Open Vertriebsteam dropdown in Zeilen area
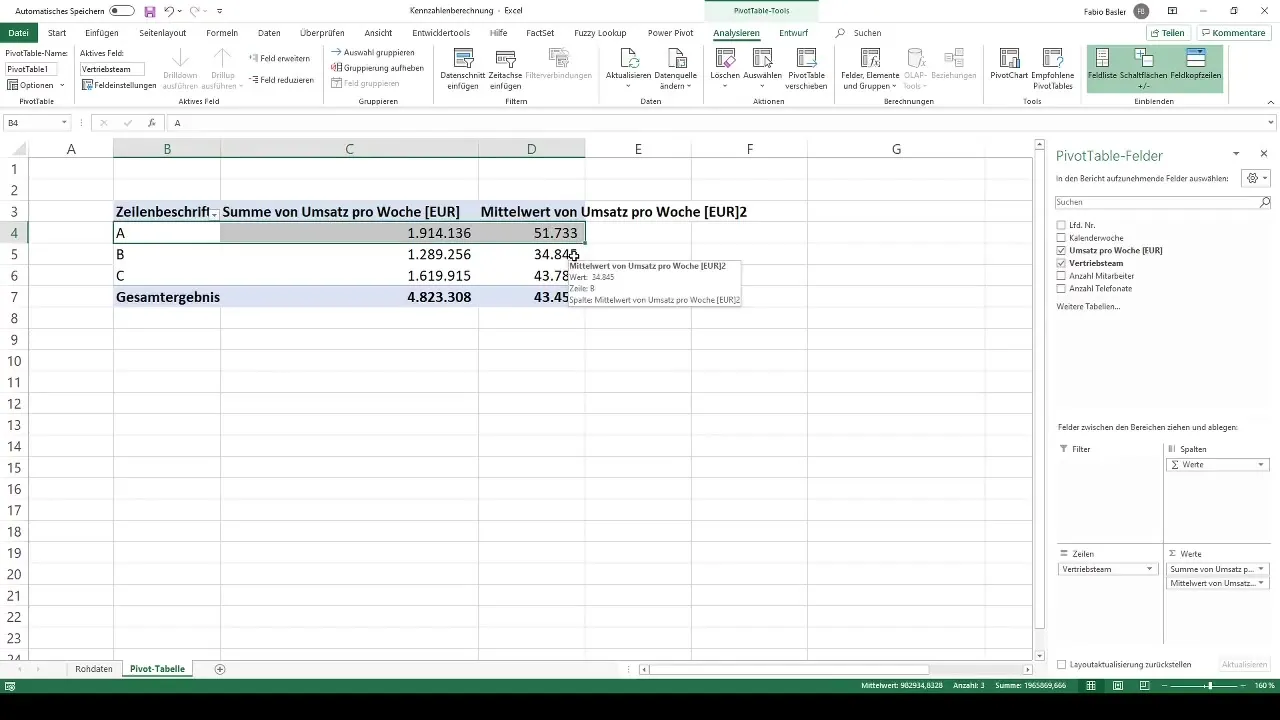Screen dimensions: 1280x720 click(x=1150, y=569)
